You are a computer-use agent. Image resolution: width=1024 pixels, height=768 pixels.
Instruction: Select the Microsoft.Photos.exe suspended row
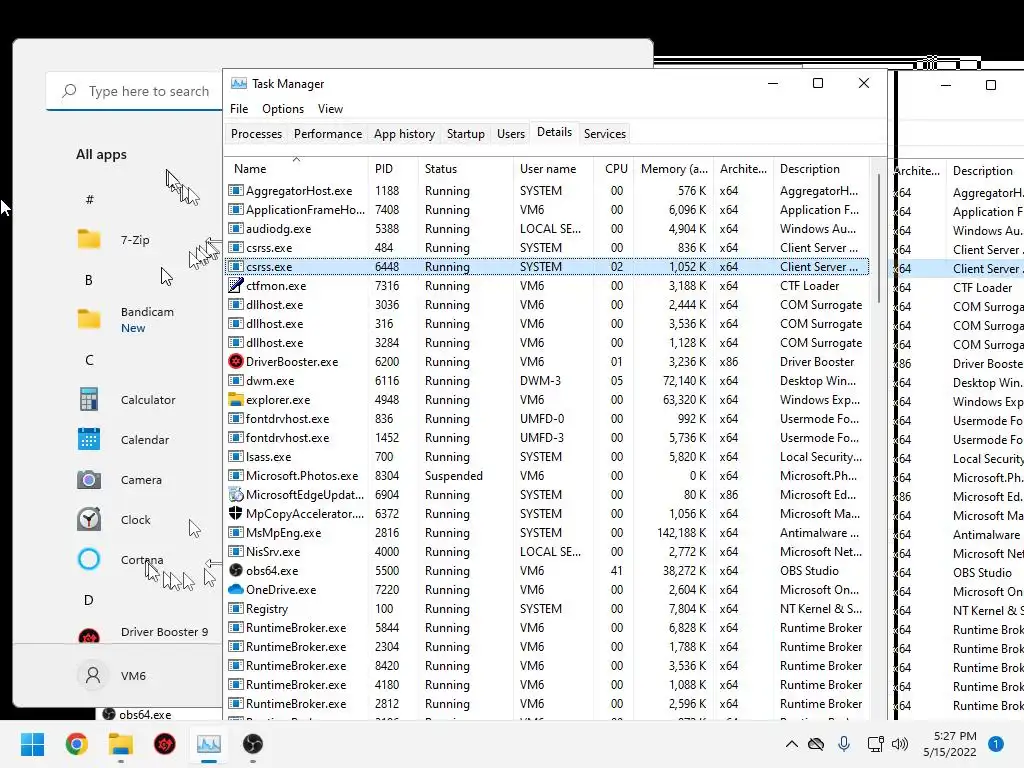[547, 475]
